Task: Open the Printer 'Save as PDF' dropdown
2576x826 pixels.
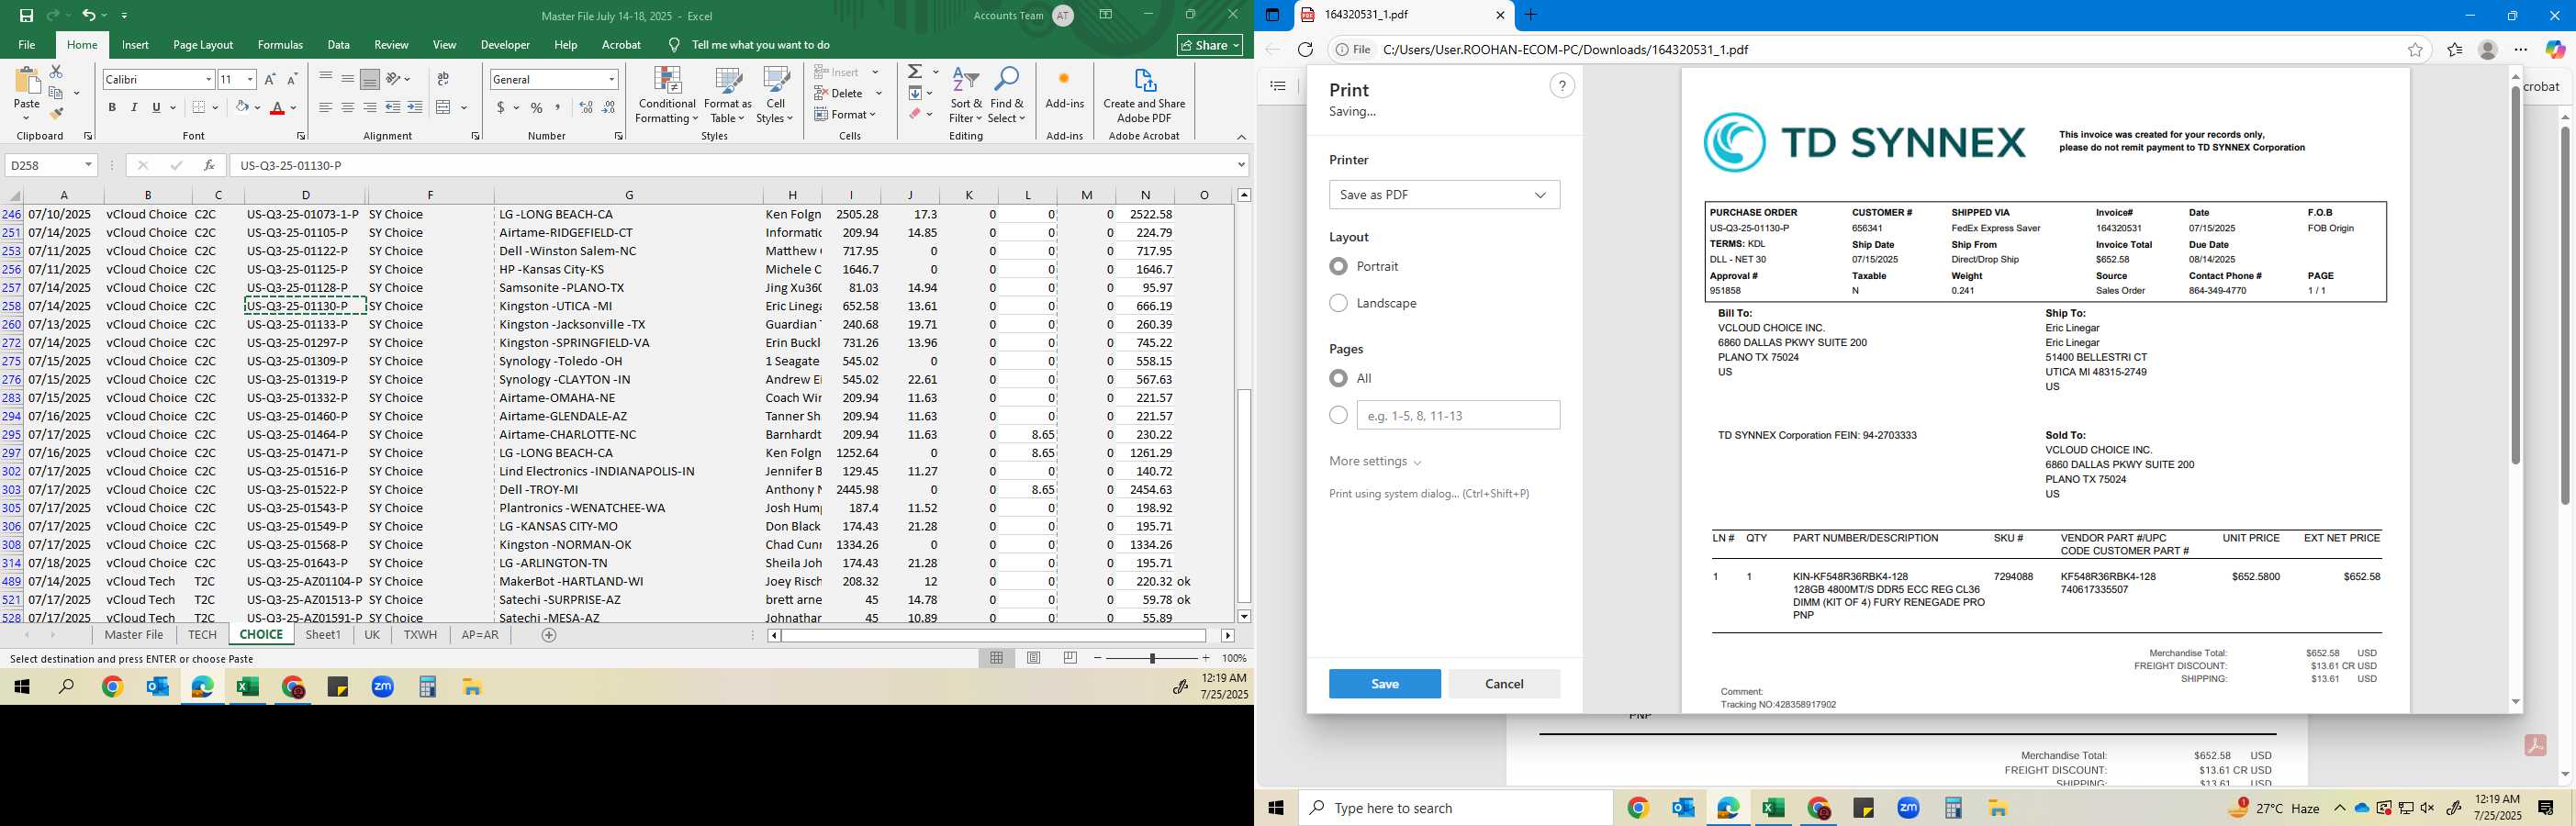Action: click(1444, 195)
